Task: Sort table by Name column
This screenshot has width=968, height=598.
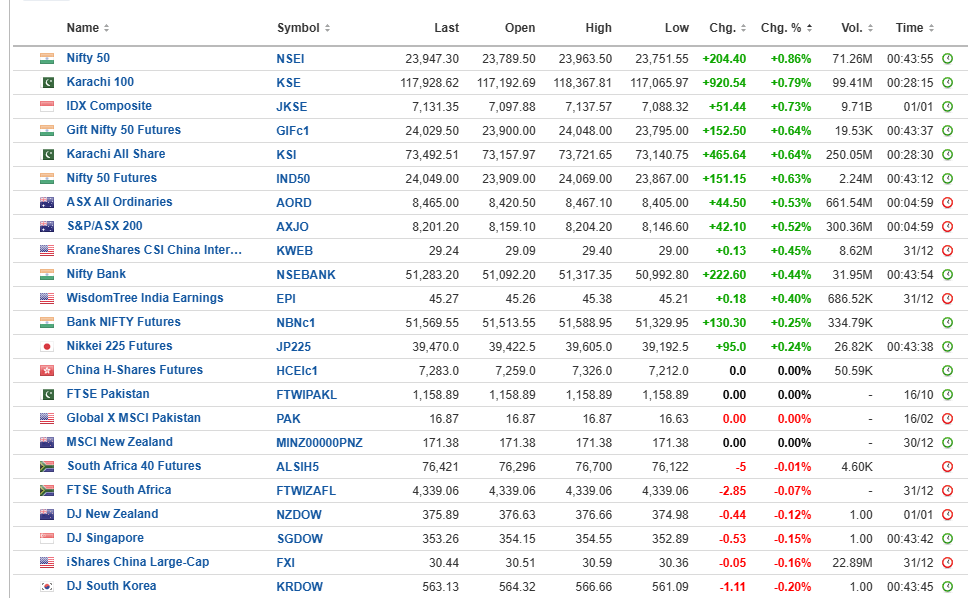Action: pos(88,28)
